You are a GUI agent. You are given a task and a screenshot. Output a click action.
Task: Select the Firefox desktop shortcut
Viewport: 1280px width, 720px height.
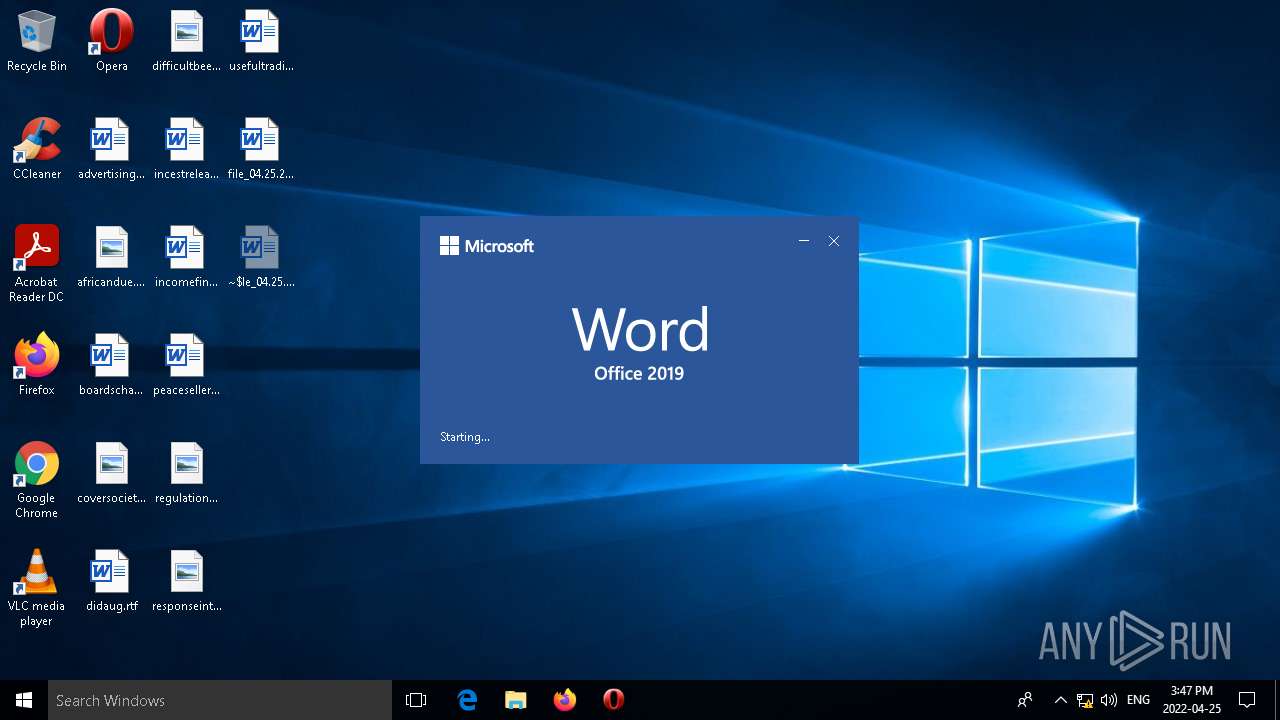pos(37,364)
